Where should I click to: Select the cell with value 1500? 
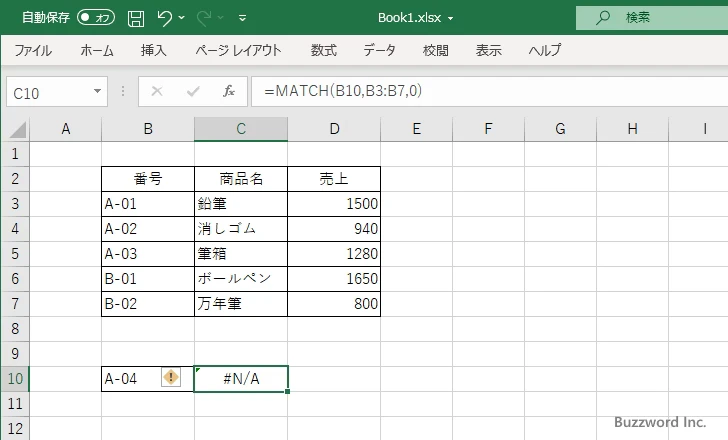(334, 204)
